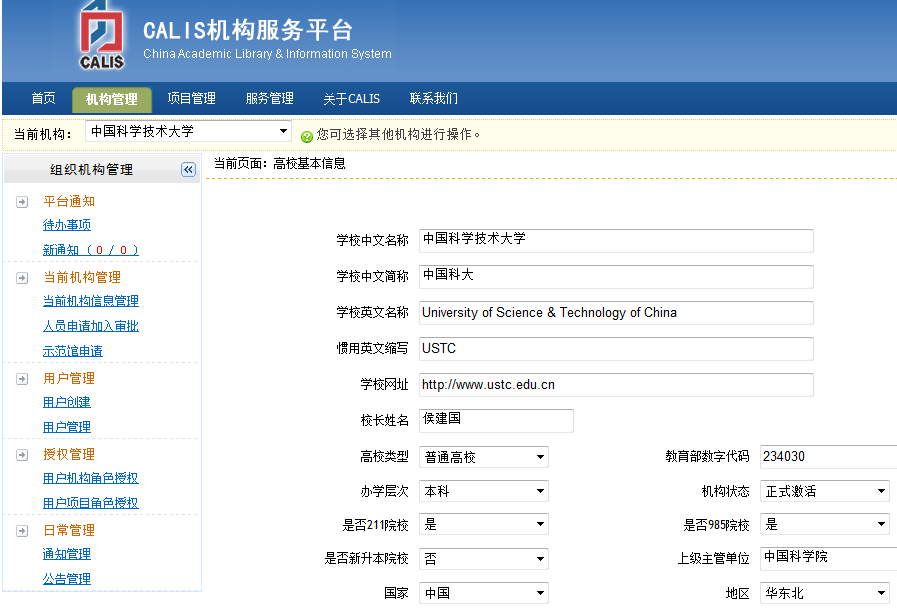Go to the 首页 tab
The height and width of the screenshot is (613, 897).
click(x=43, y=98)
